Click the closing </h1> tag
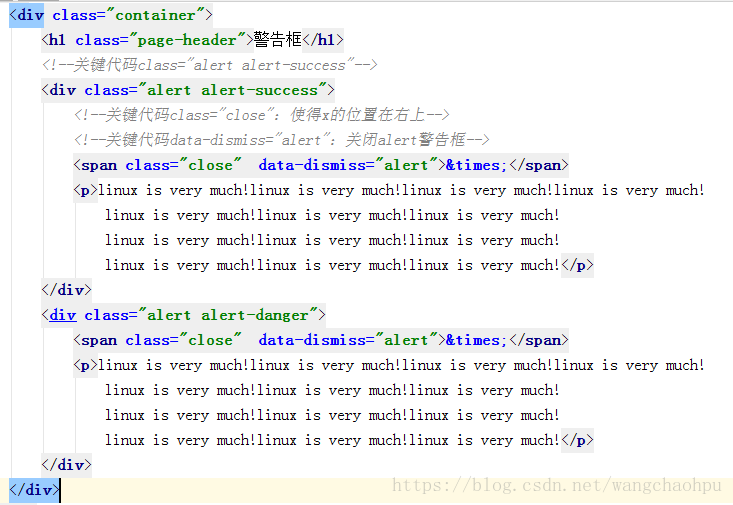733x505 pixels. tap(323, 40)
